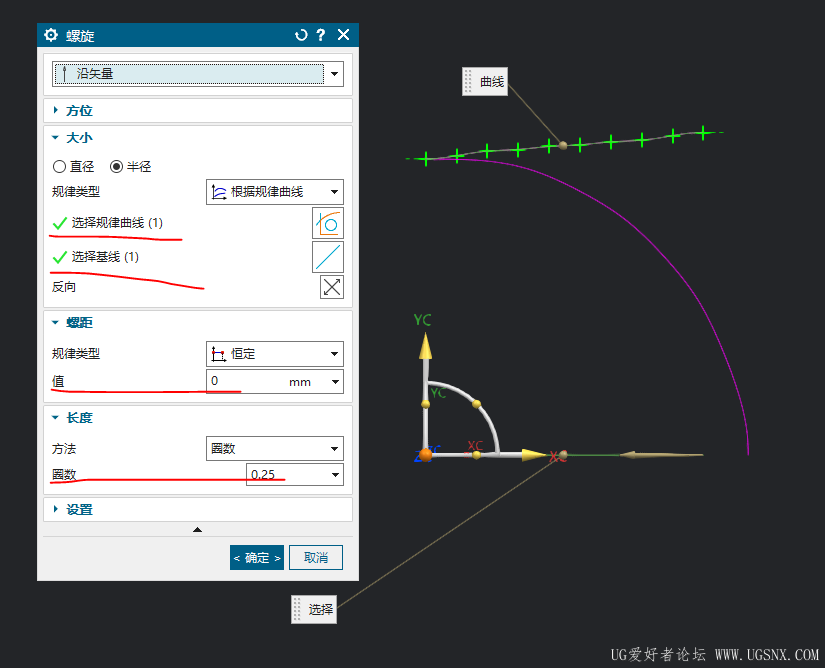Click 选择规律曲线 (1) label
The image size is (825, 668).
coord(117,223)
